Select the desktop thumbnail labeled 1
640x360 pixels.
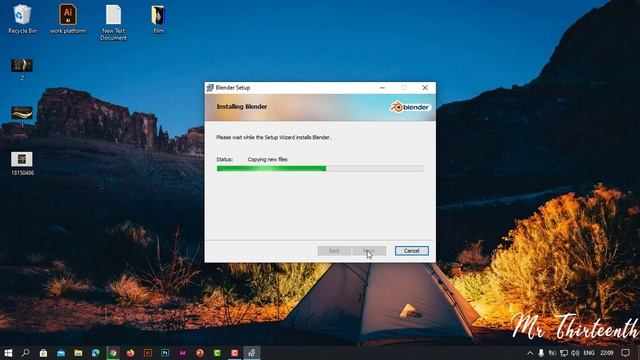click(22, 117)
